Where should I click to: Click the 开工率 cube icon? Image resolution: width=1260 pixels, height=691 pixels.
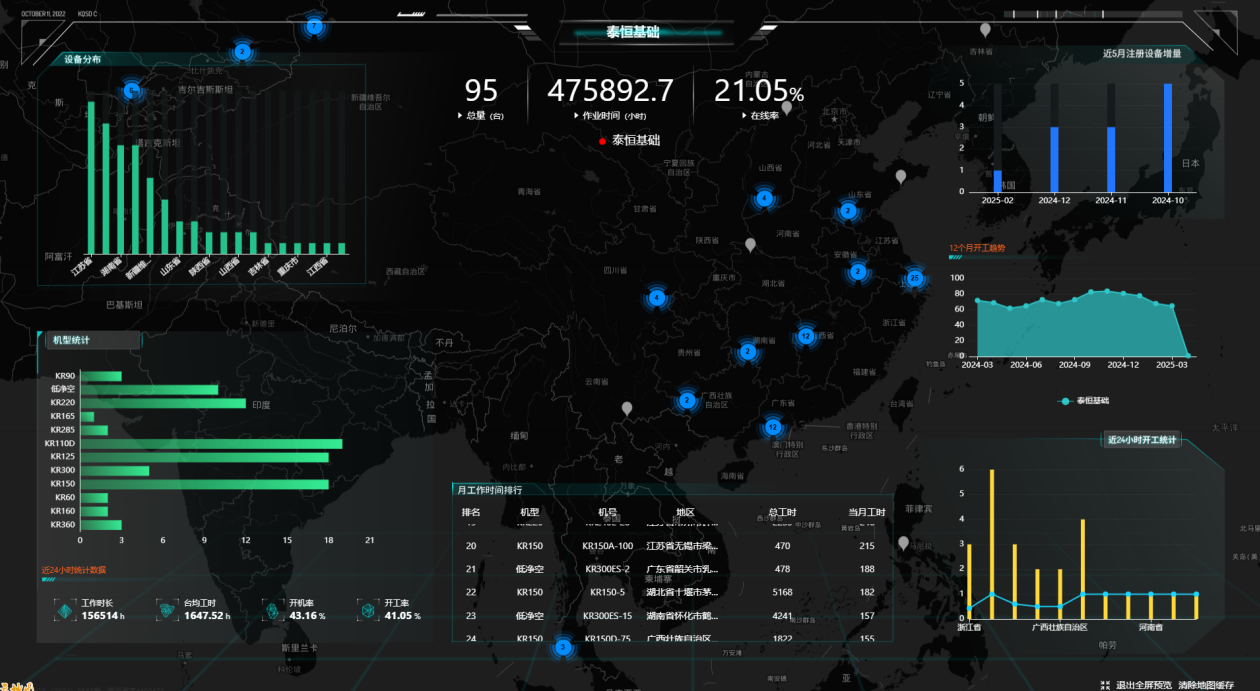[x=368, y=610]
